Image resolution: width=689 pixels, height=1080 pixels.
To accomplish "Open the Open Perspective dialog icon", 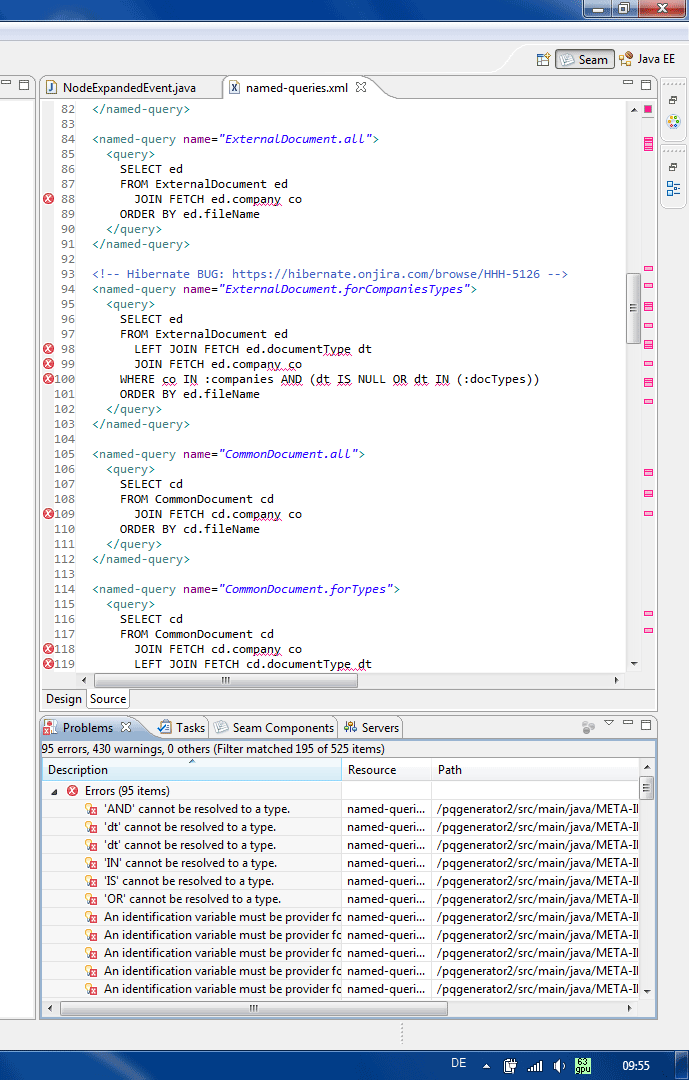I will [x=543, y=59].
